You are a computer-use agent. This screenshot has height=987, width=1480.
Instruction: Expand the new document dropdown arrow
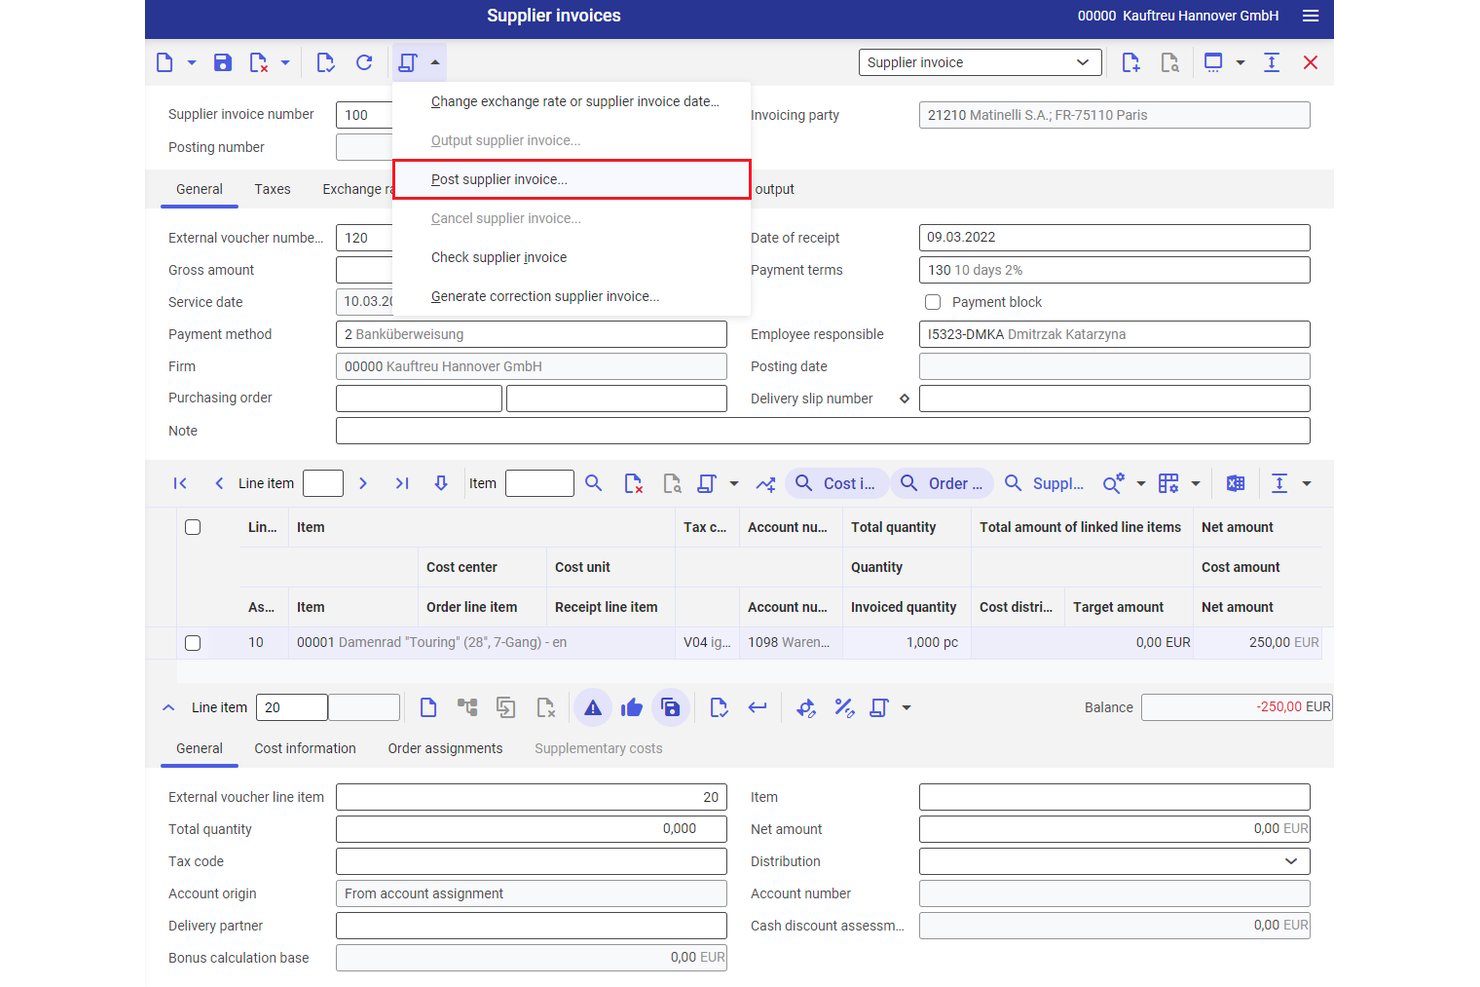(x=192, y=63)
